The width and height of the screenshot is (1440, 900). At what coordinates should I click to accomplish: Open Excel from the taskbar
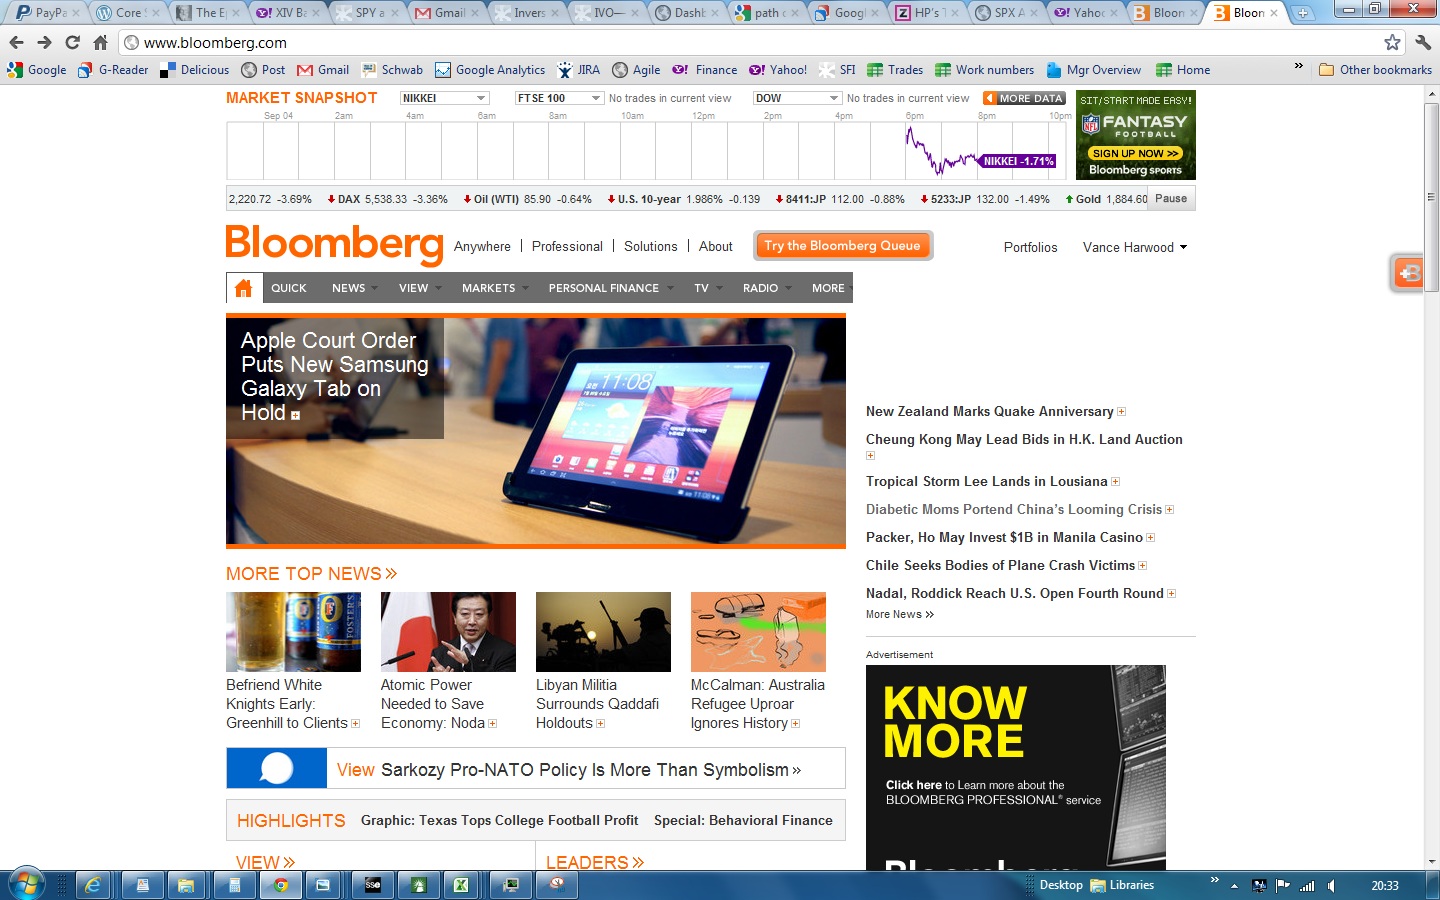point(461,885)
